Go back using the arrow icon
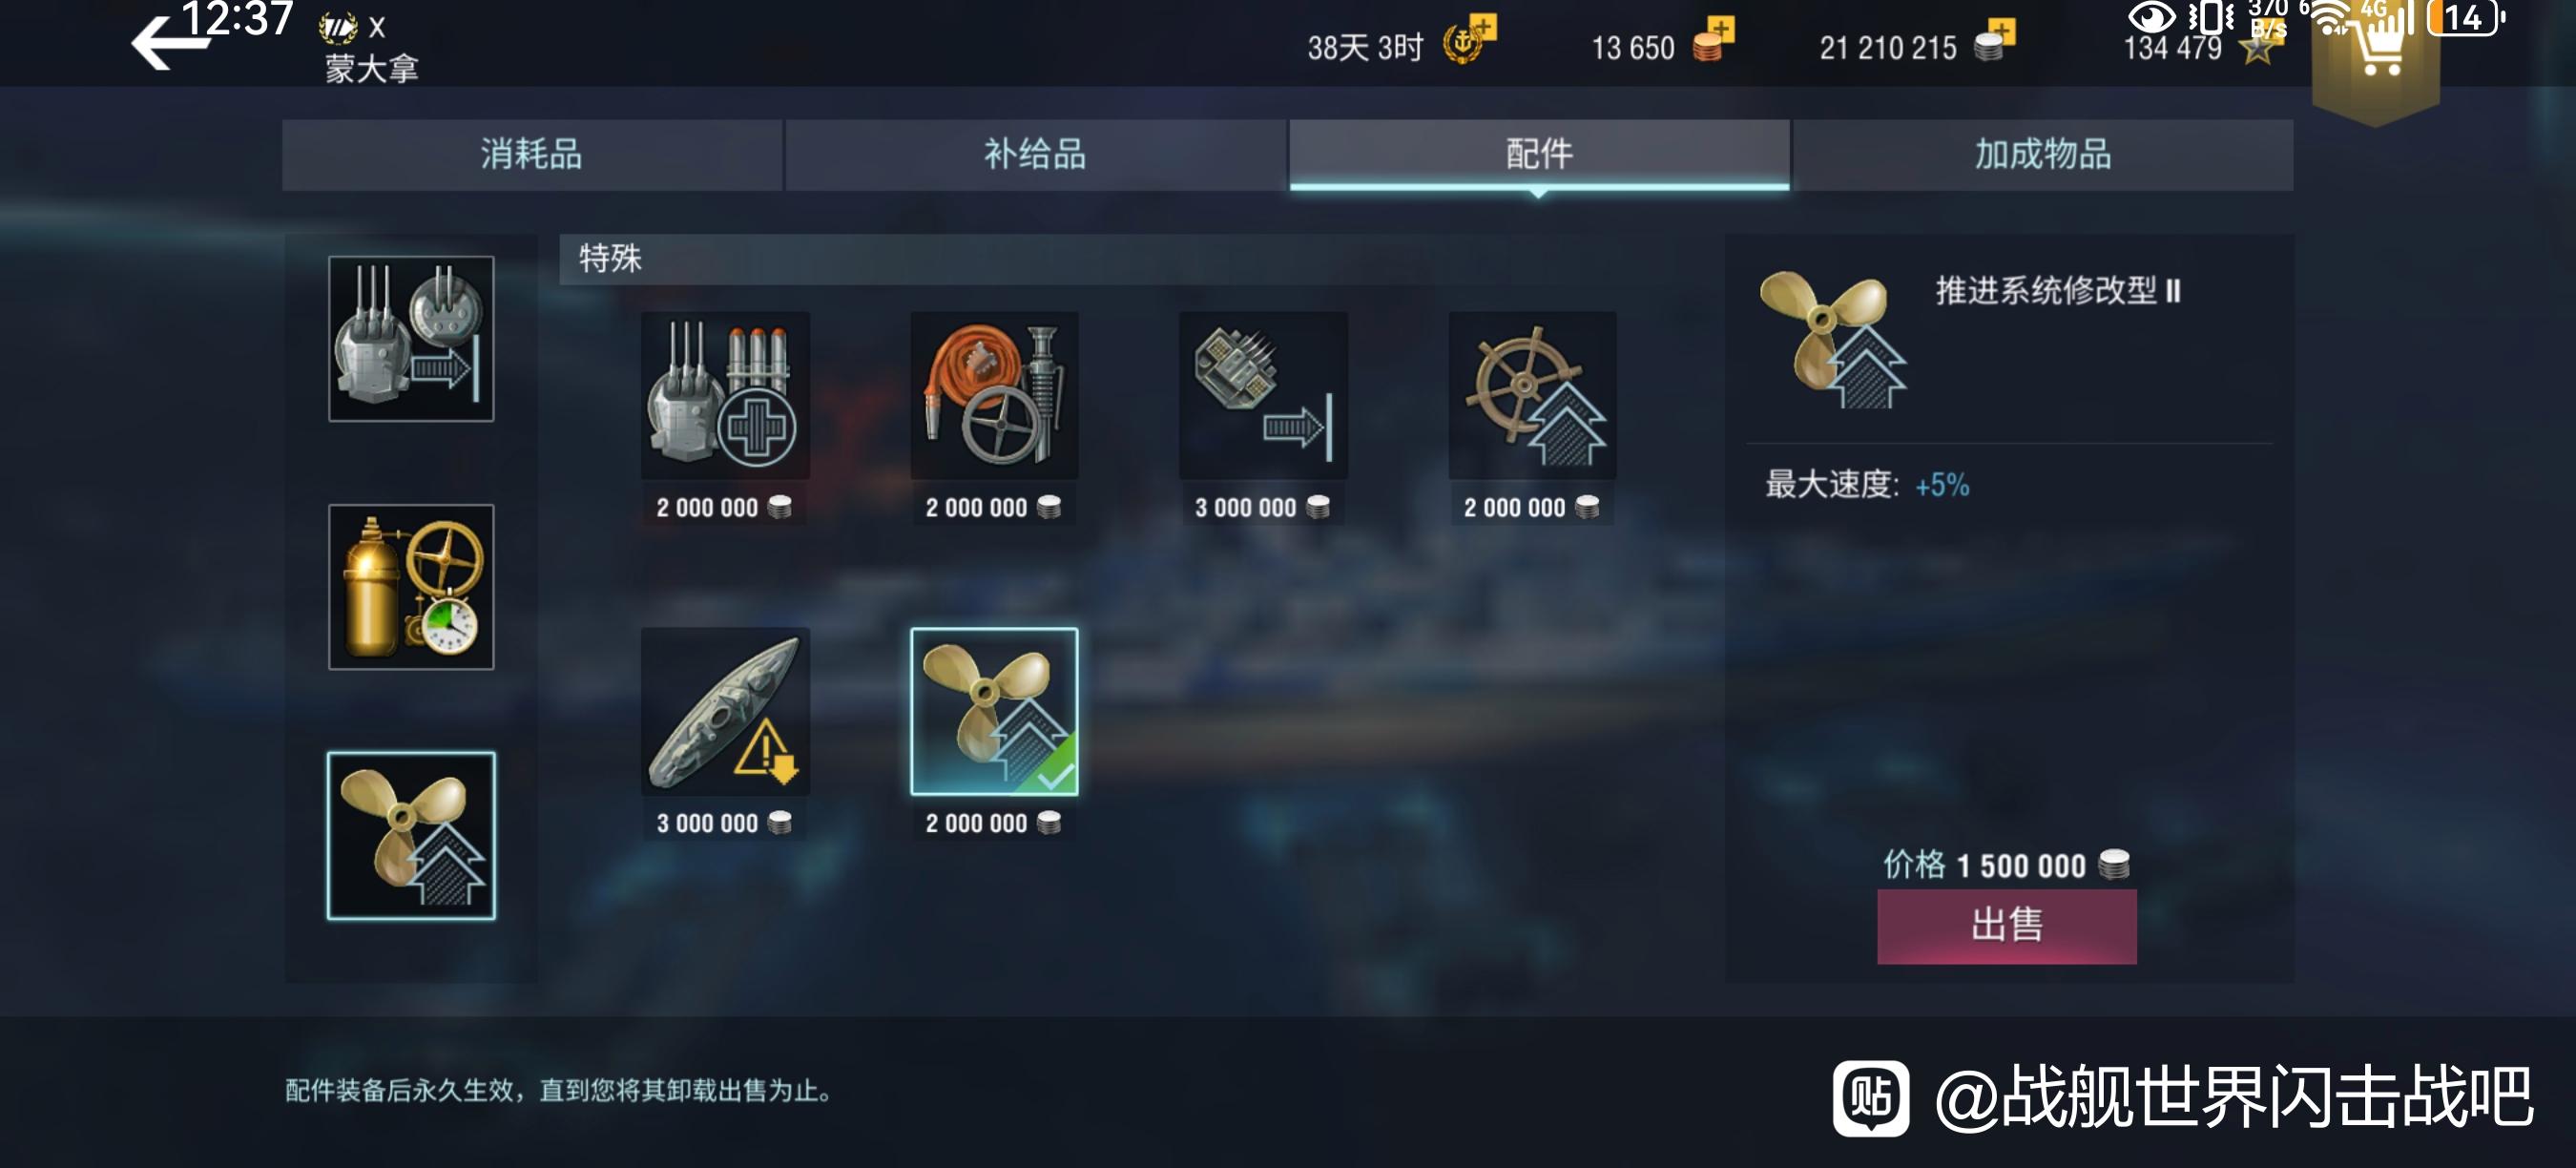Viewport: 2576px width, 1168px height. click(166, 44)
